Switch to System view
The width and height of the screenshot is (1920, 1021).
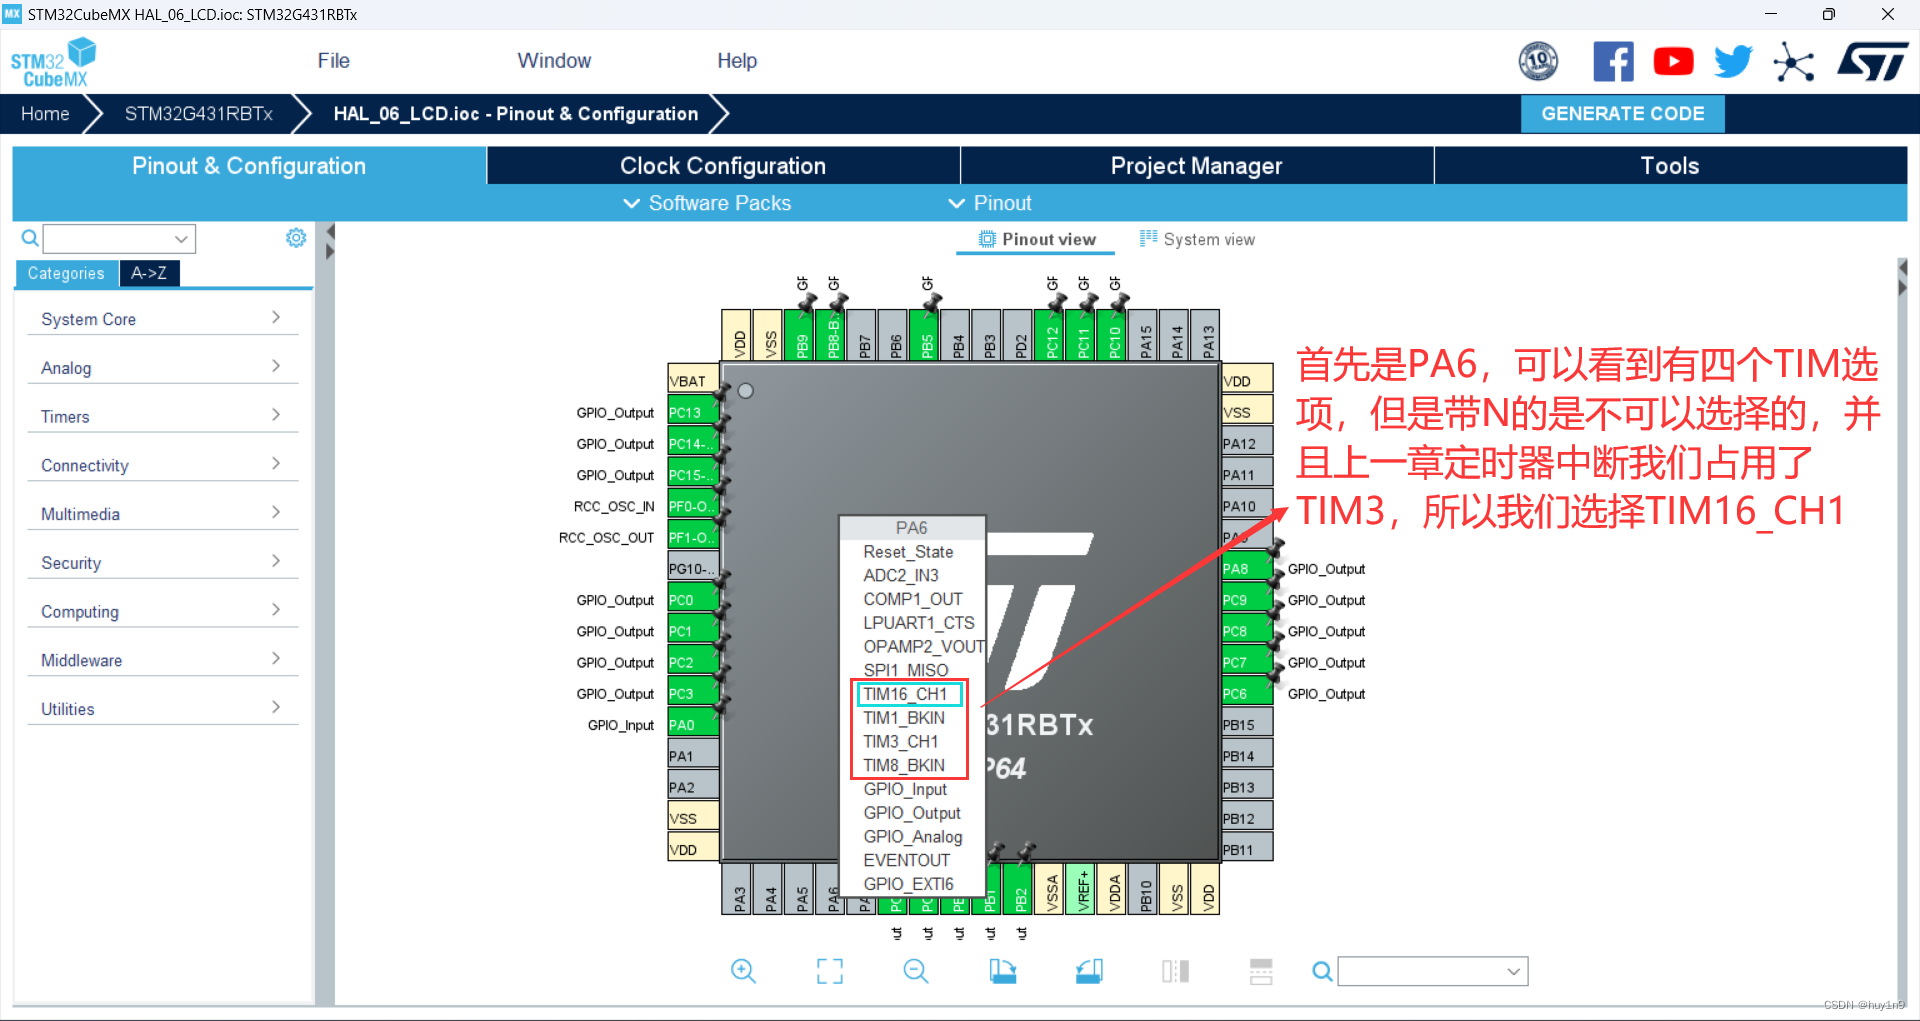coord(1197,240)
